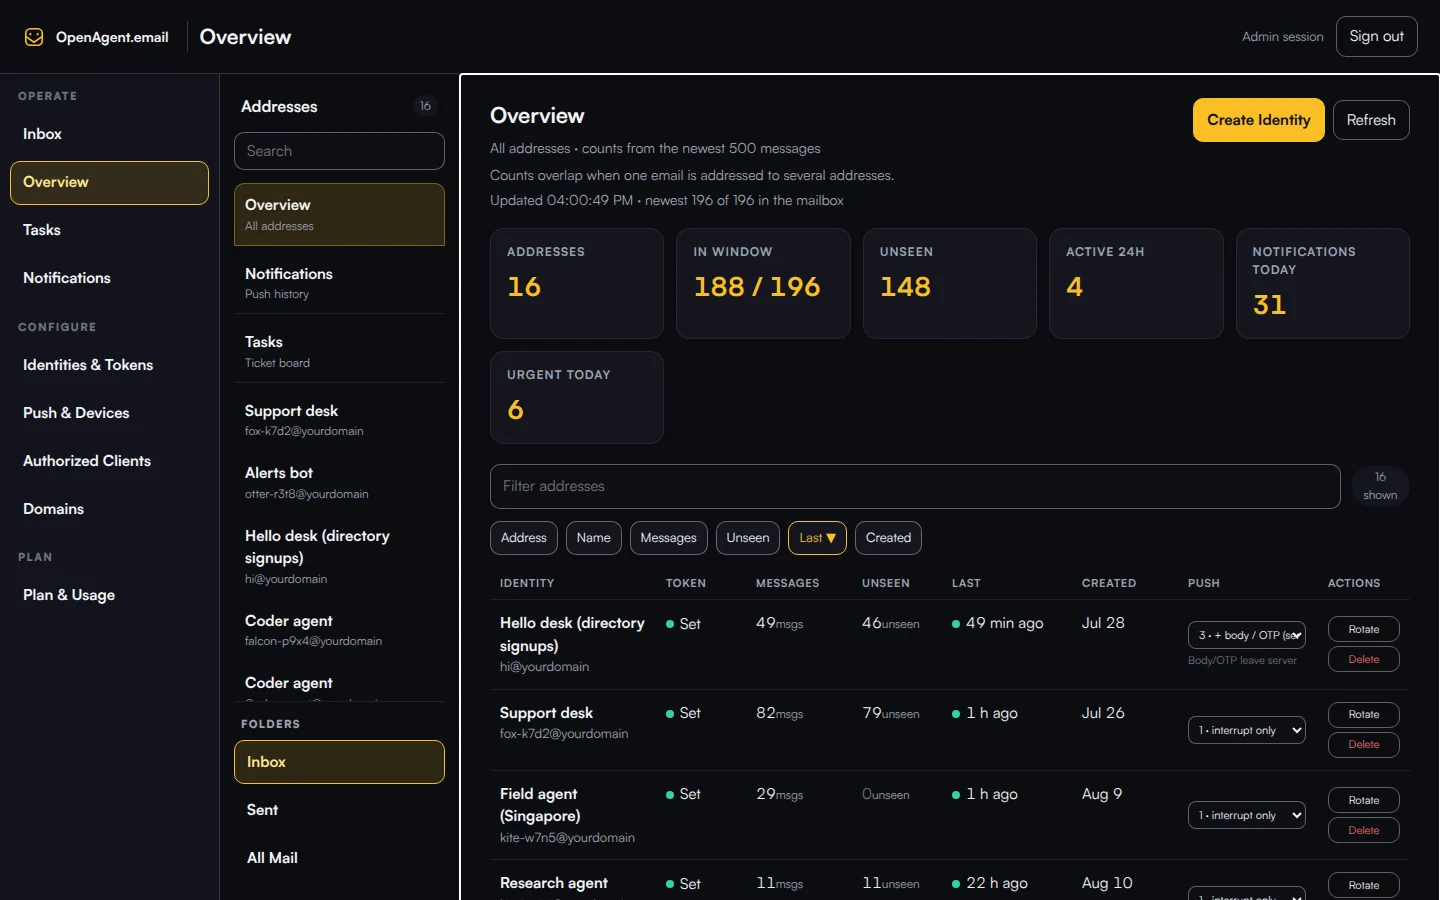Click Create Identity button

[x=1258, y=120]
